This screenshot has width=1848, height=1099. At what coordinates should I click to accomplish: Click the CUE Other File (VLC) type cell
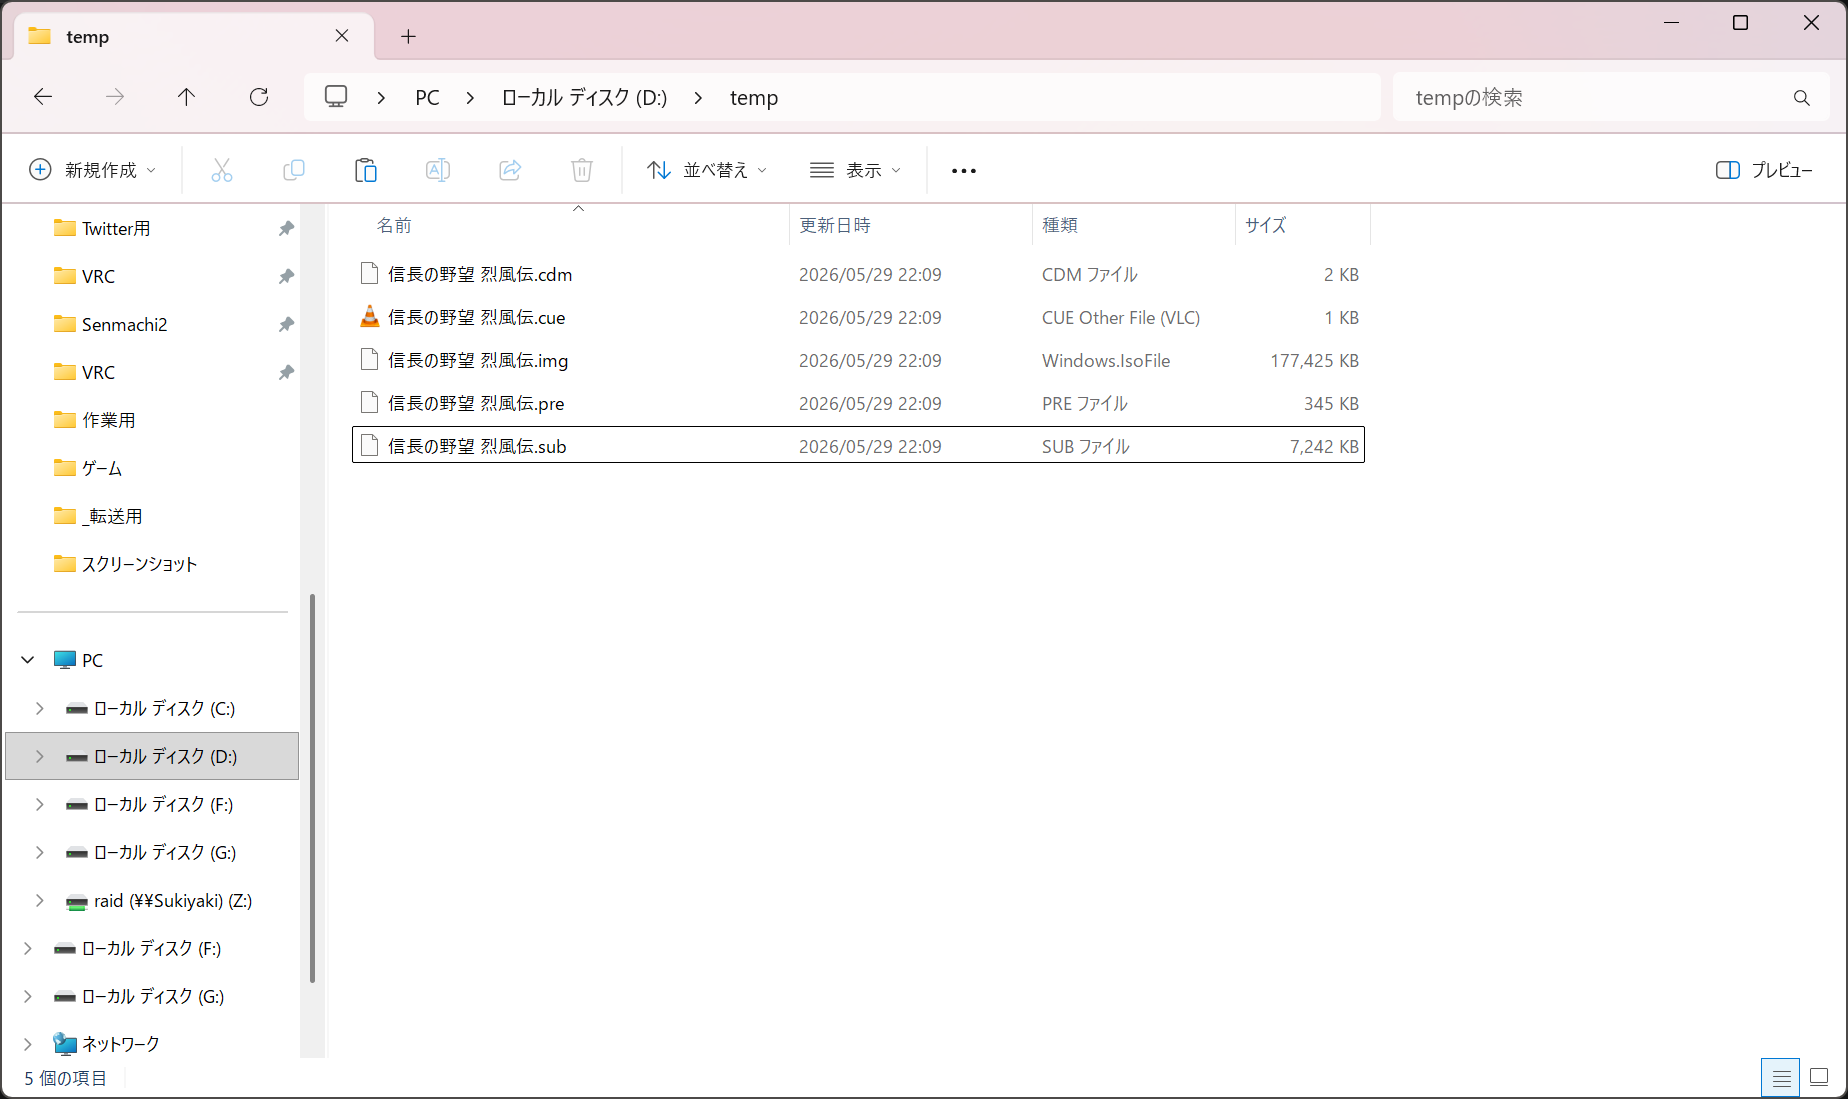(1121, 317)
